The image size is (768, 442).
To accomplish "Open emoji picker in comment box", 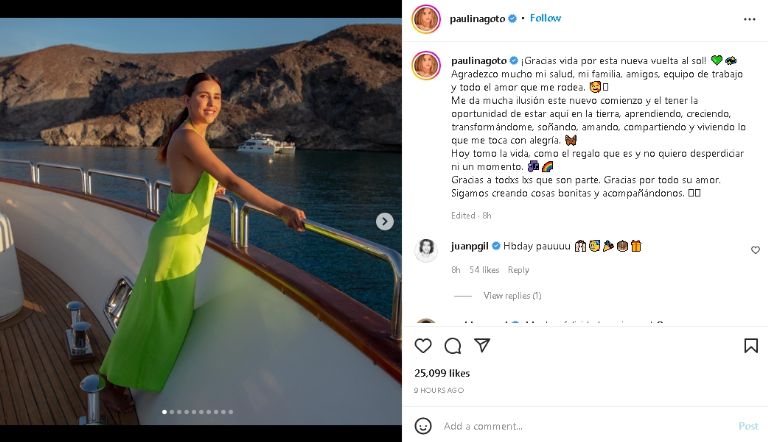I will pyautogui.click(x=423, y=425).
